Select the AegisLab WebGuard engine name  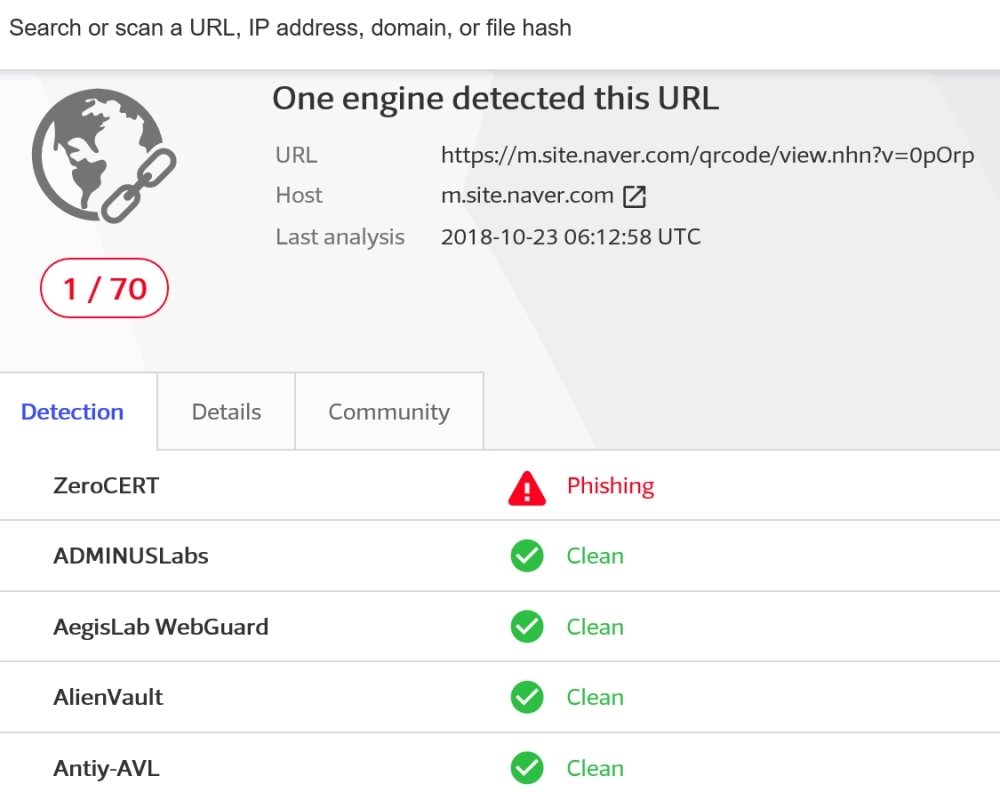point(161,627)
